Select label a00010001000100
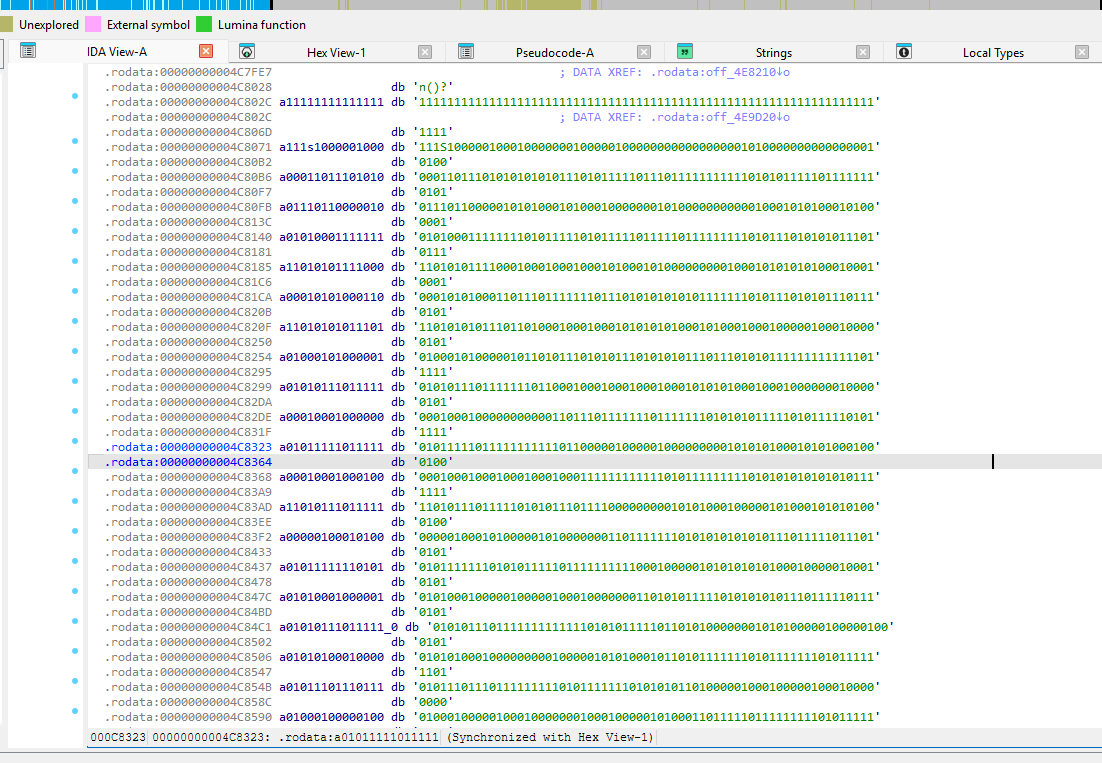Viewport: 1102px width, 763px height. 332,477
